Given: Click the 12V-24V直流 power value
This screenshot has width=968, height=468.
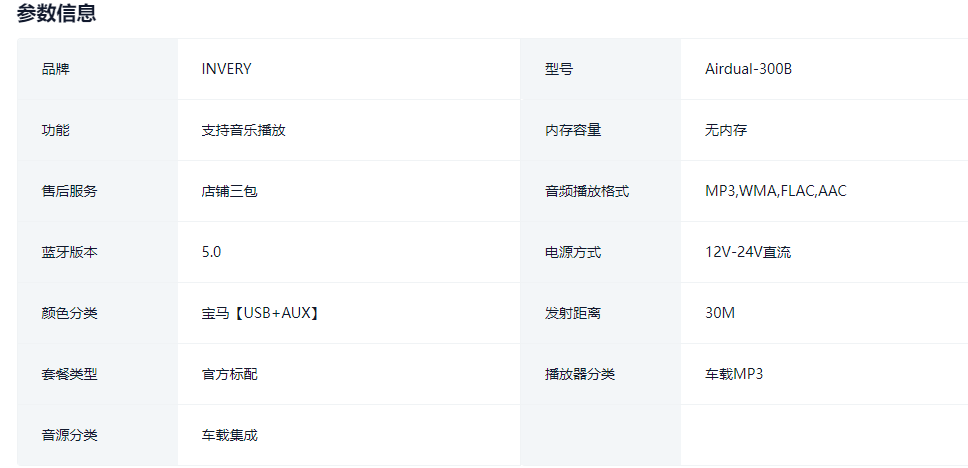Looking at the screenshot, I should (748, 252).
